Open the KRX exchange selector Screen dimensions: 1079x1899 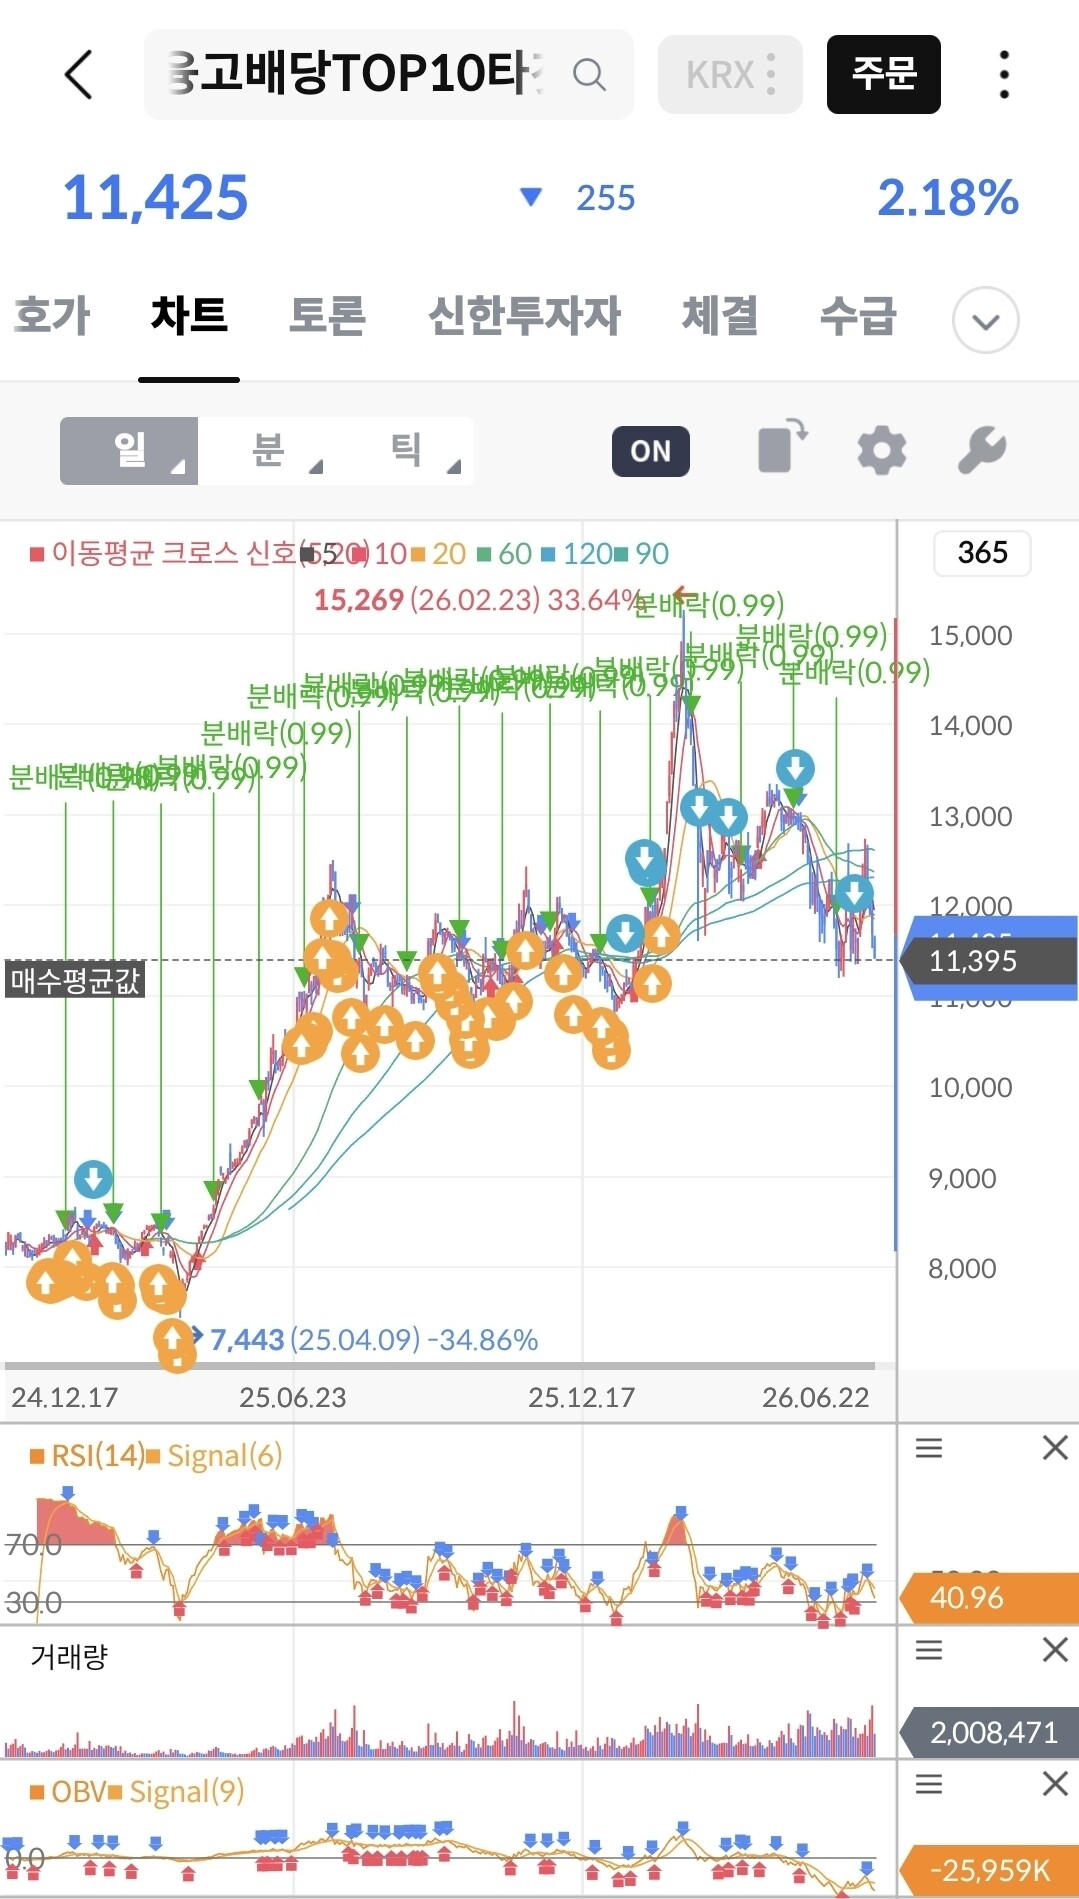pyautogui.click(x=730, y=75)
